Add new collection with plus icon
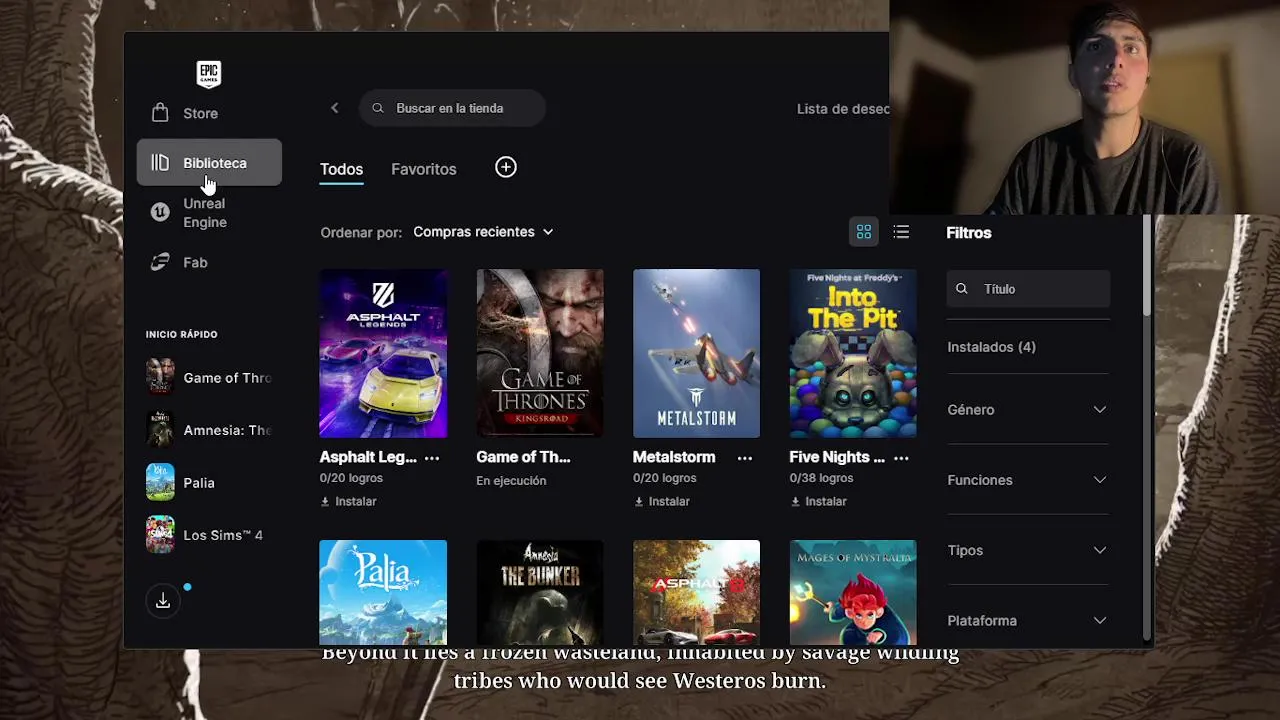This screenshot has height=720, width=1280. (506, 167)
